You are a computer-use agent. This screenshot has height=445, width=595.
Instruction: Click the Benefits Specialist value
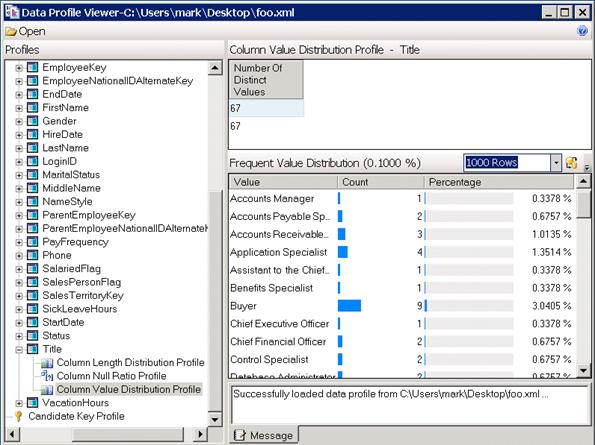(271, 288)
